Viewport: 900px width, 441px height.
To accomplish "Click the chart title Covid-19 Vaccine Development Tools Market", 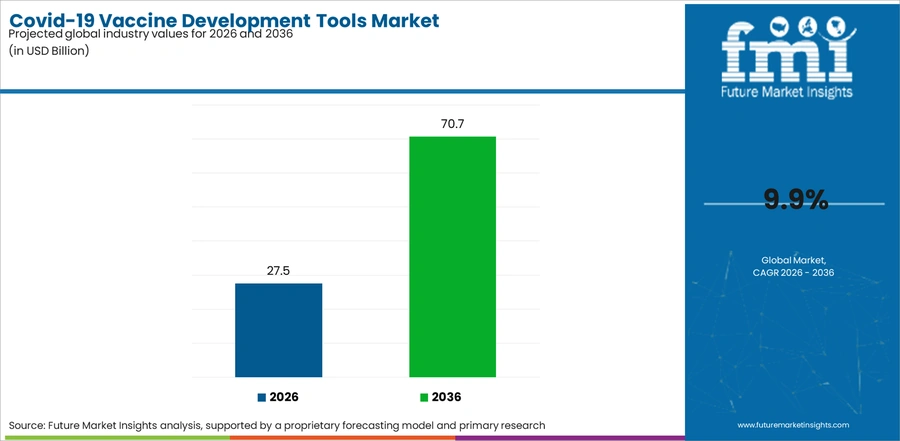I will (224, 20).
